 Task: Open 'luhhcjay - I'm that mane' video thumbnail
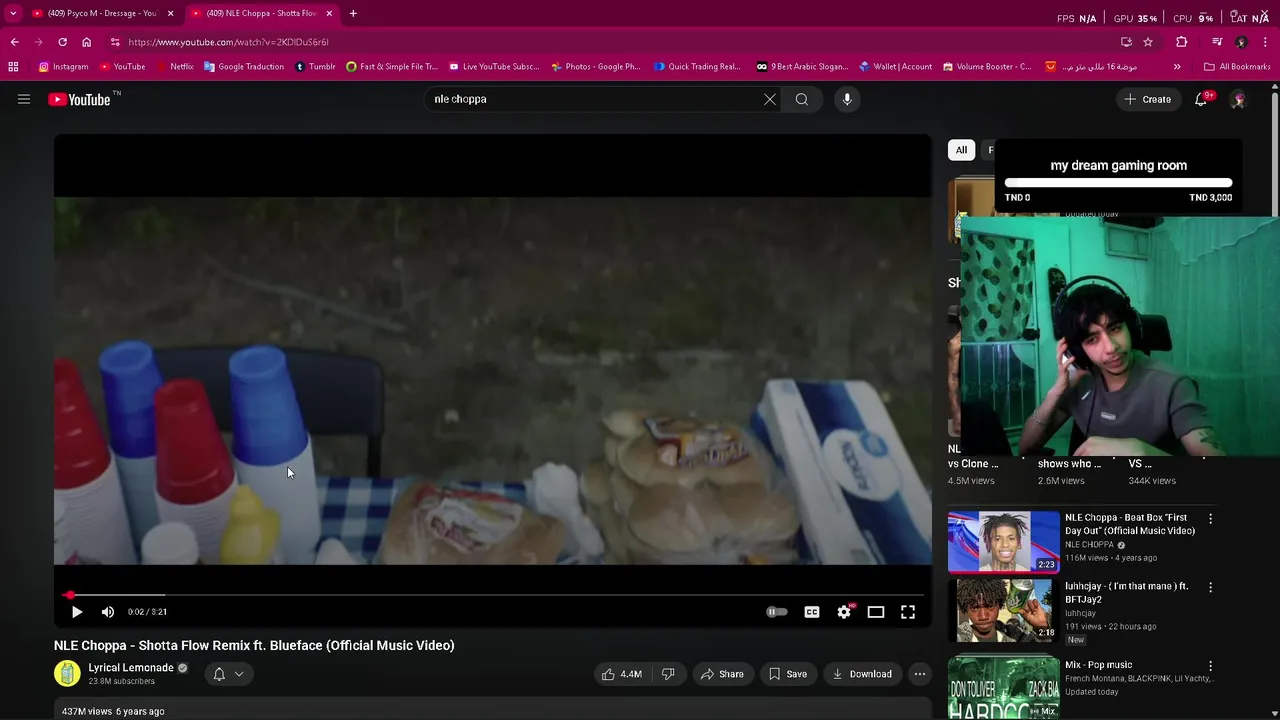(x=1004, y=610)
